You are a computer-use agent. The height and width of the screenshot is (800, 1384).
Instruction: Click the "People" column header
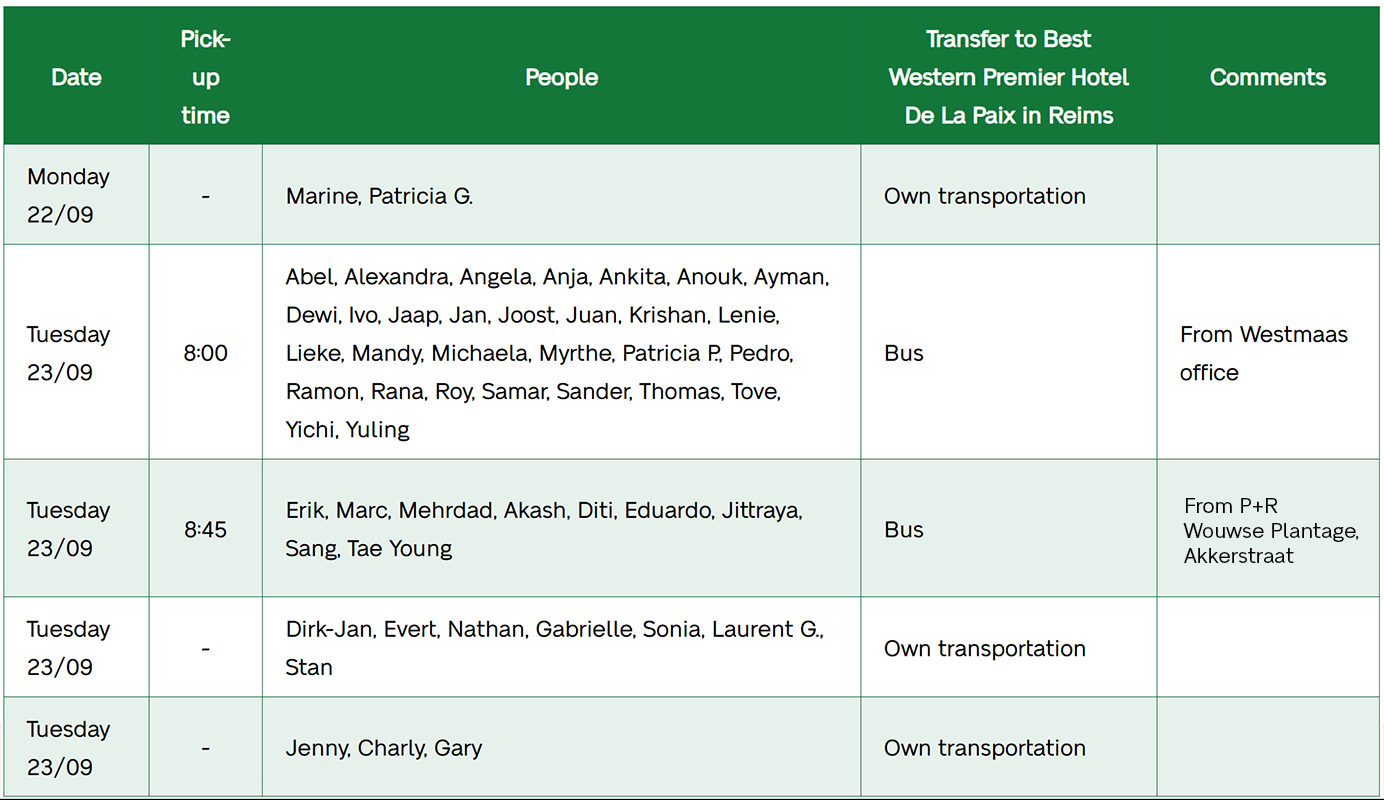[561, 77]
